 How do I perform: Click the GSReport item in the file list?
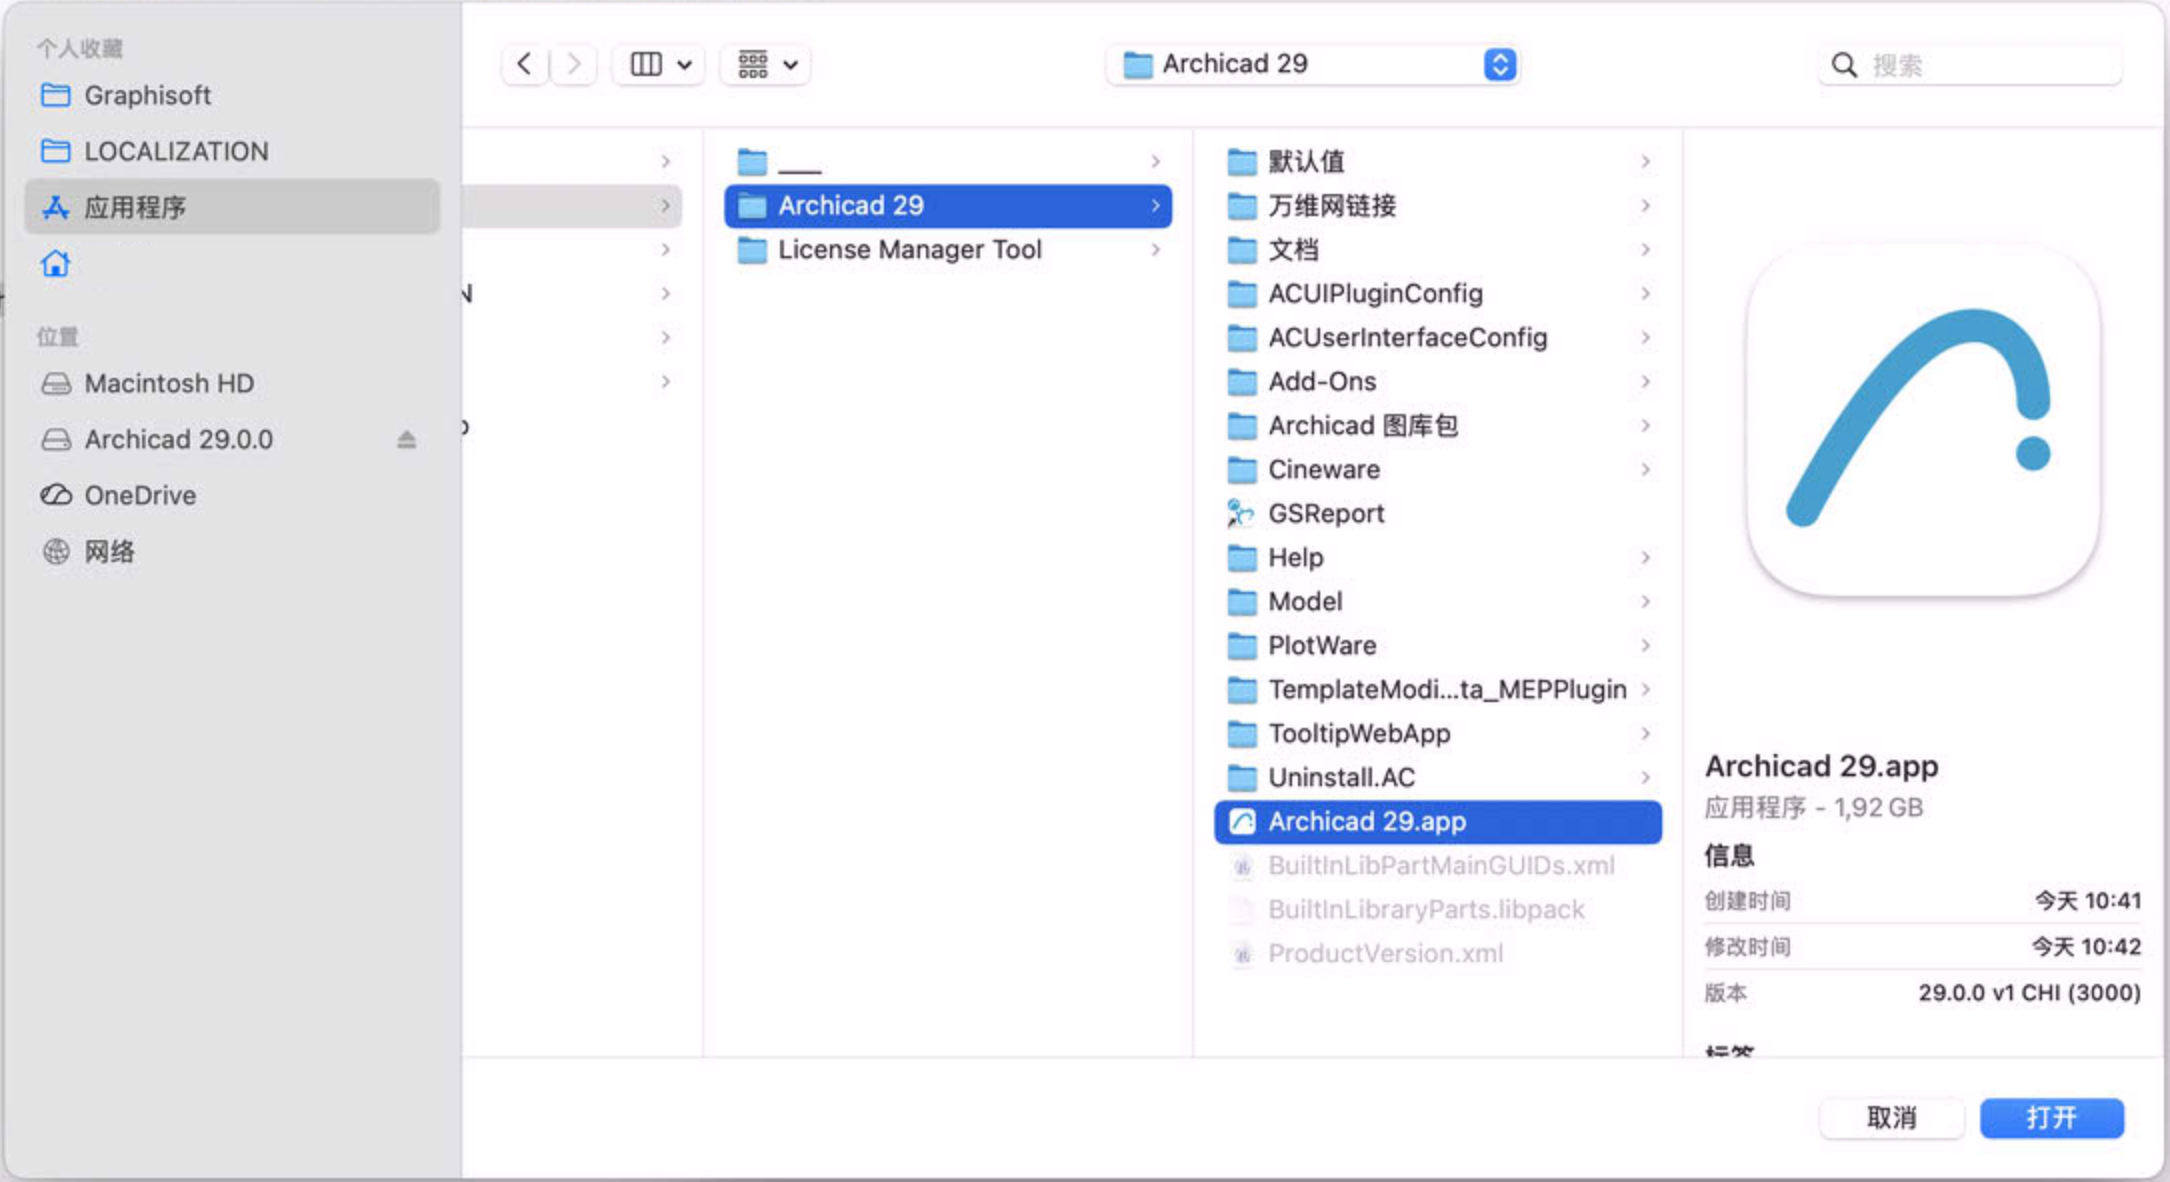tap(1325, 513)
